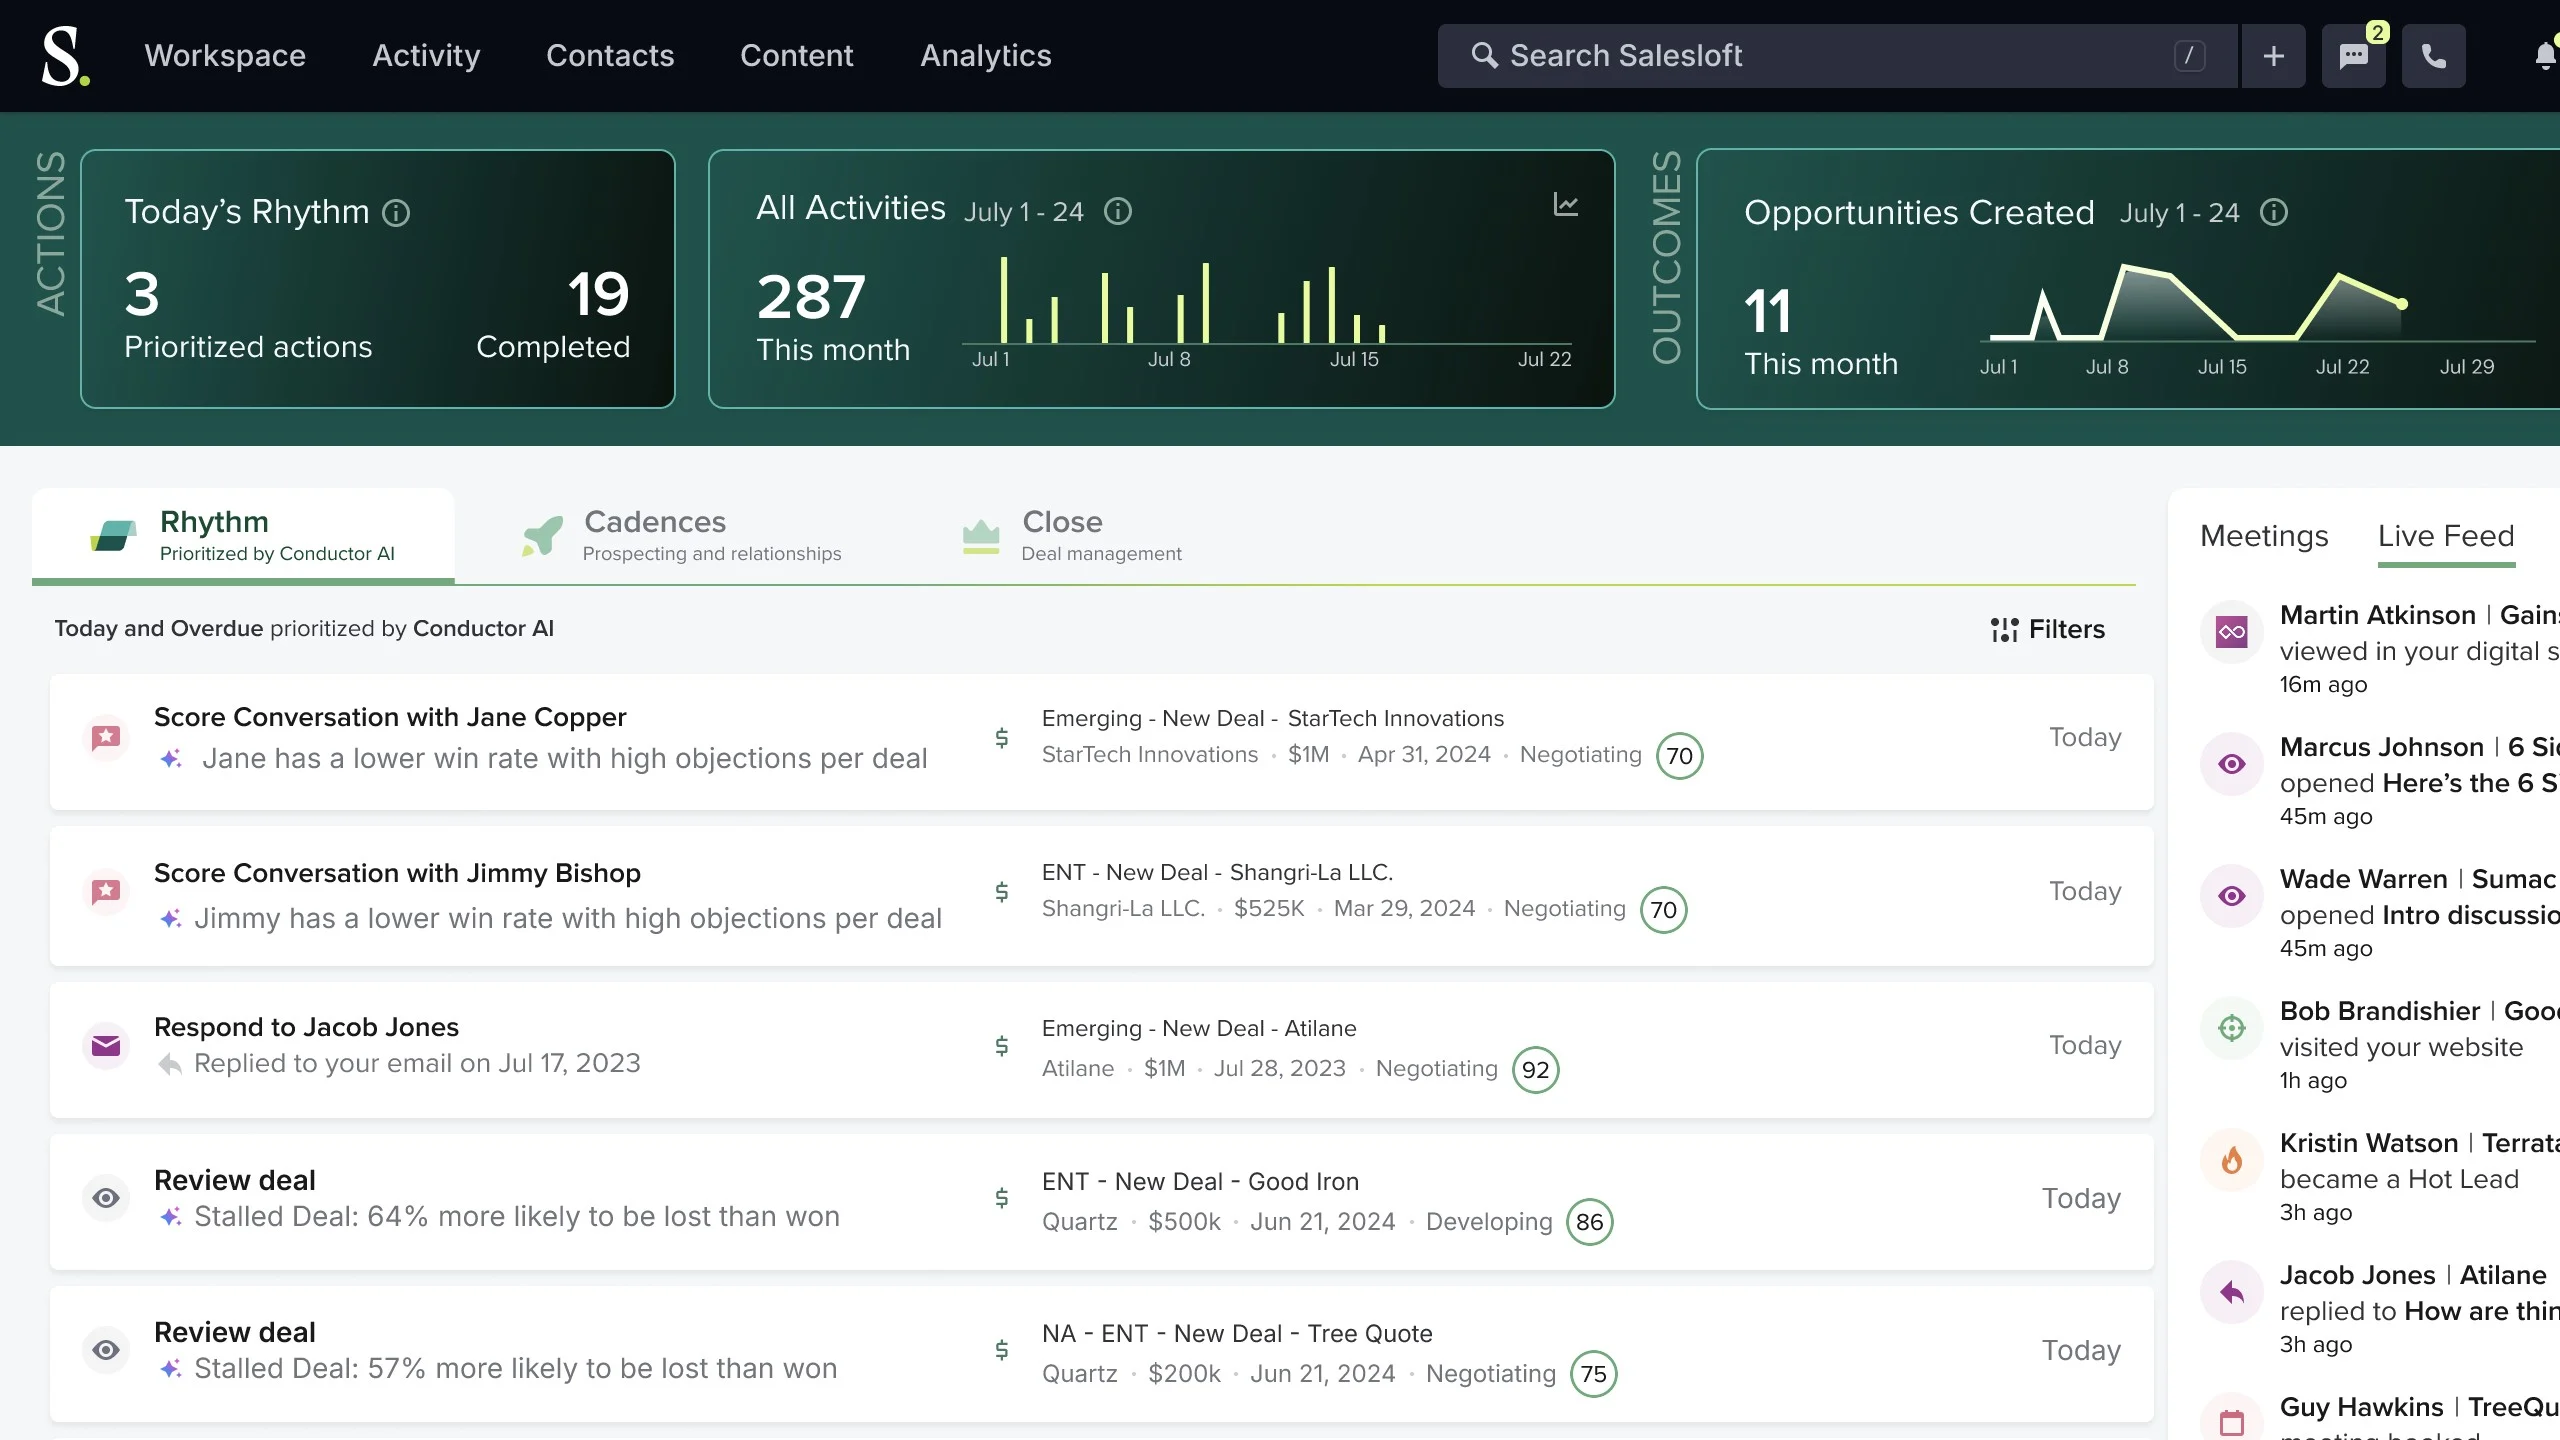Click the 86 deal score badge
The height and width of the screenshot is (1440, 2560).
point(1589,1222)
